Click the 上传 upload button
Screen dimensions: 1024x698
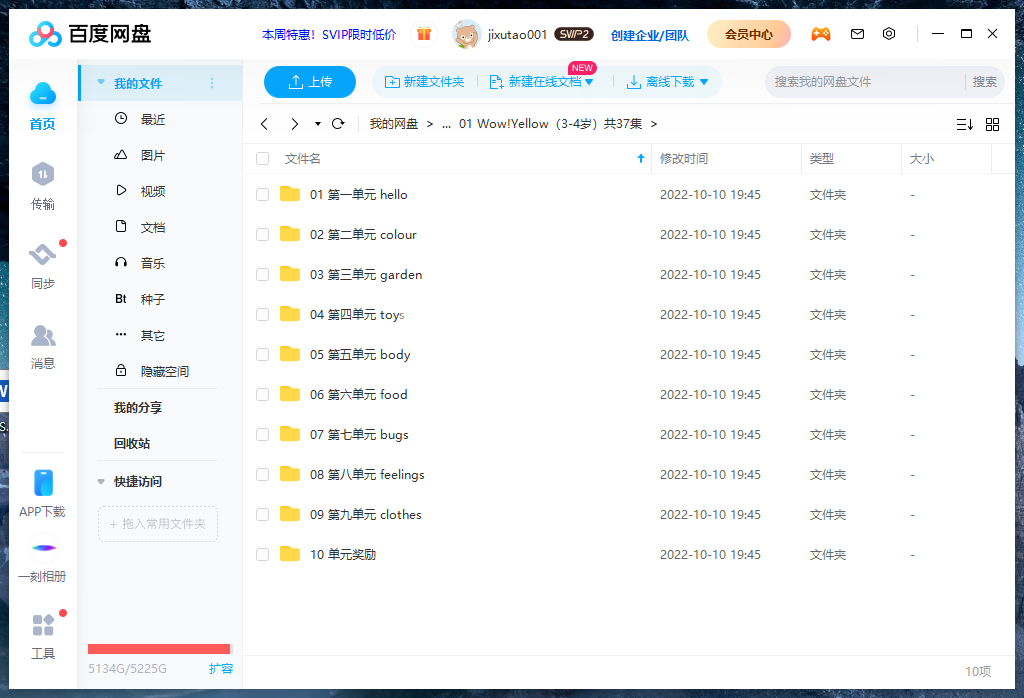tap(310, 82)
